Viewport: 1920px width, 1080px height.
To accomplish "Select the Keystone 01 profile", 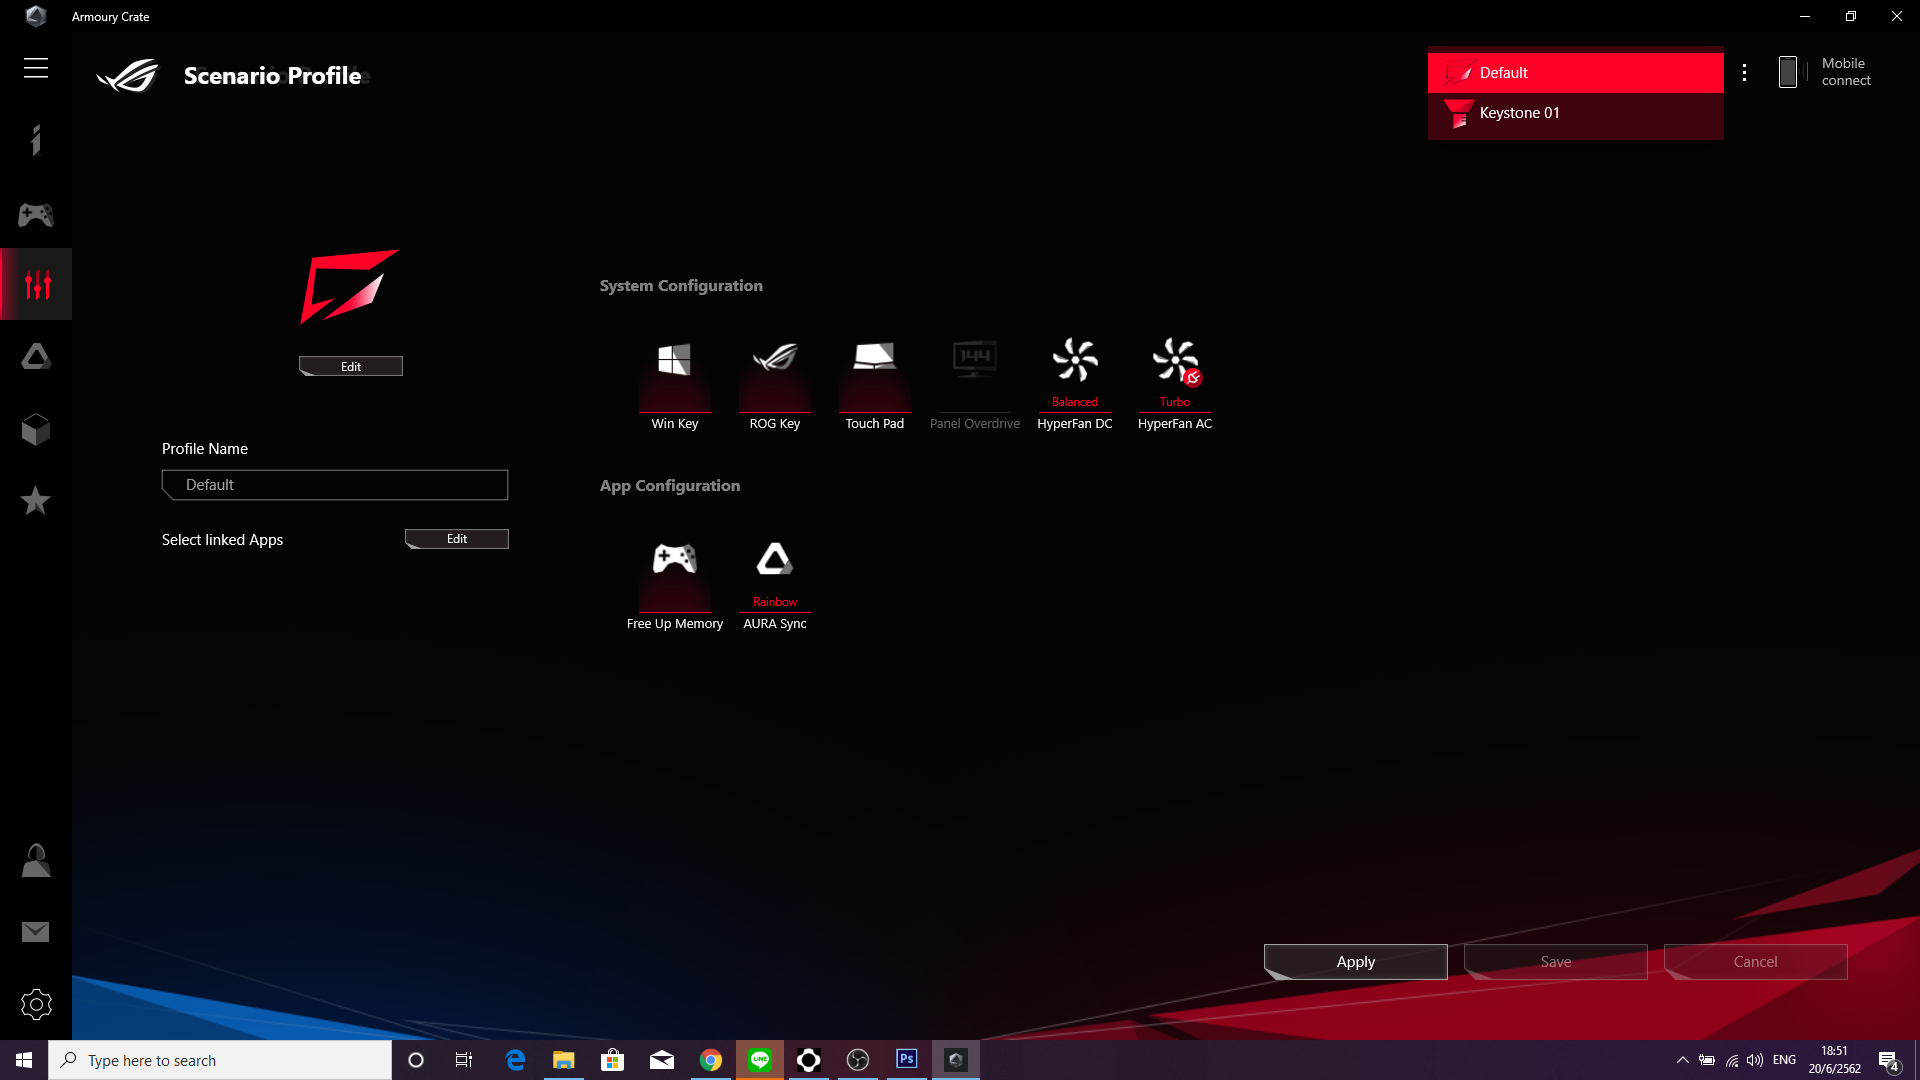I will point(1576,113).
